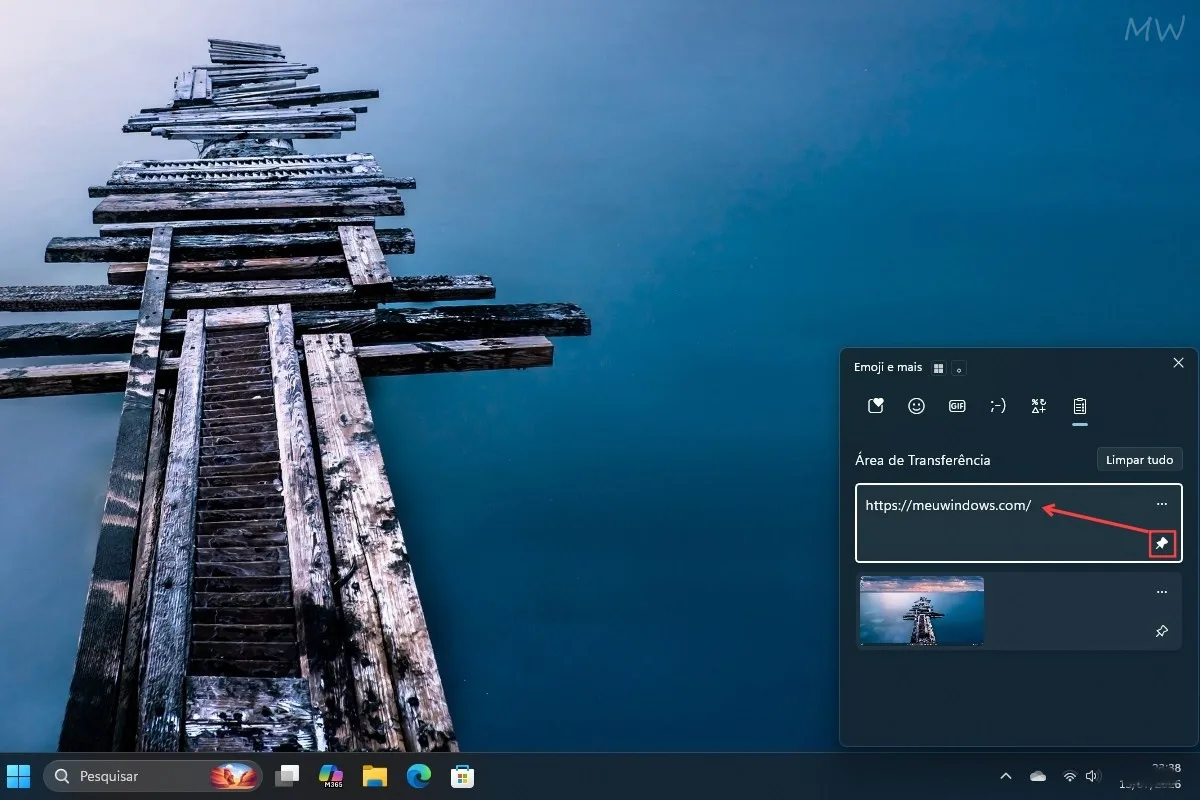The width and height of the screenshot is (1200, 800).
Task: Click the volume speaker tray icon
Action: pyautogui.click(x=1091, y=776)
